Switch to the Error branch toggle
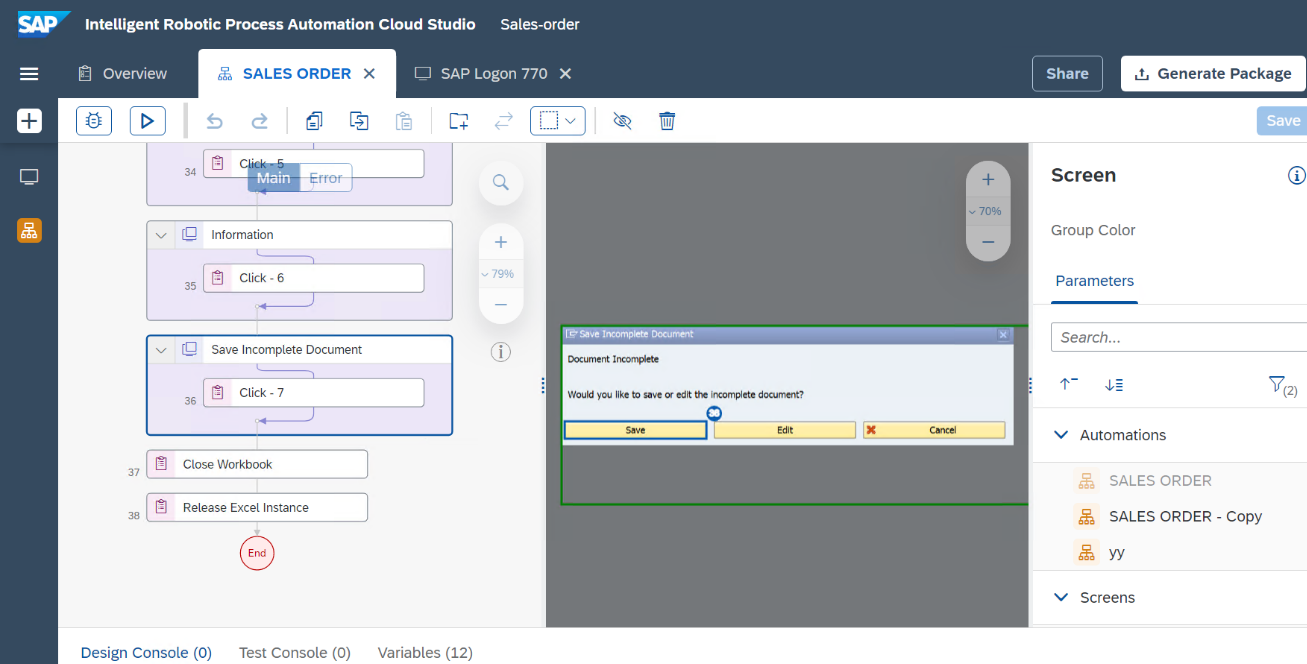Image resolution: width=1307 pixels, height=664 pixels. (326, 178)
